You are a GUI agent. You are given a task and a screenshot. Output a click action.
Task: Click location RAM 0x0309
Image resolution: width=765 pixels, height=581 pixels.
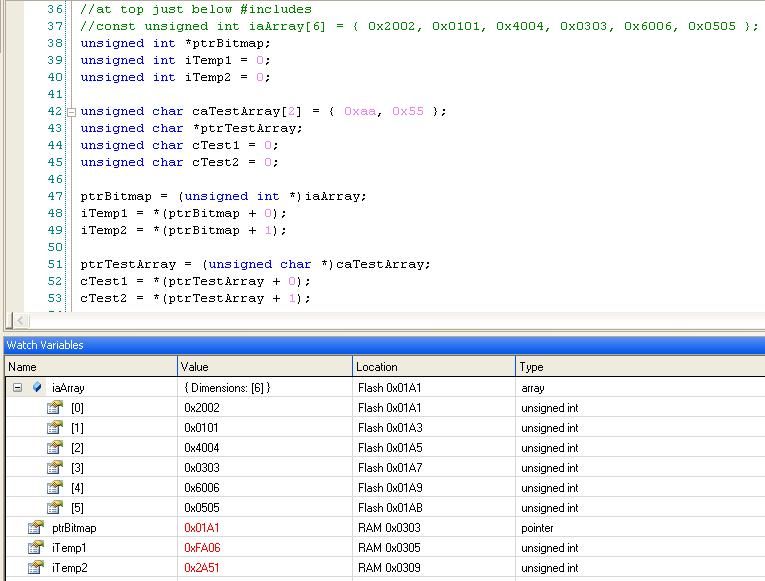pyautogui.click(x=389, y=568)
